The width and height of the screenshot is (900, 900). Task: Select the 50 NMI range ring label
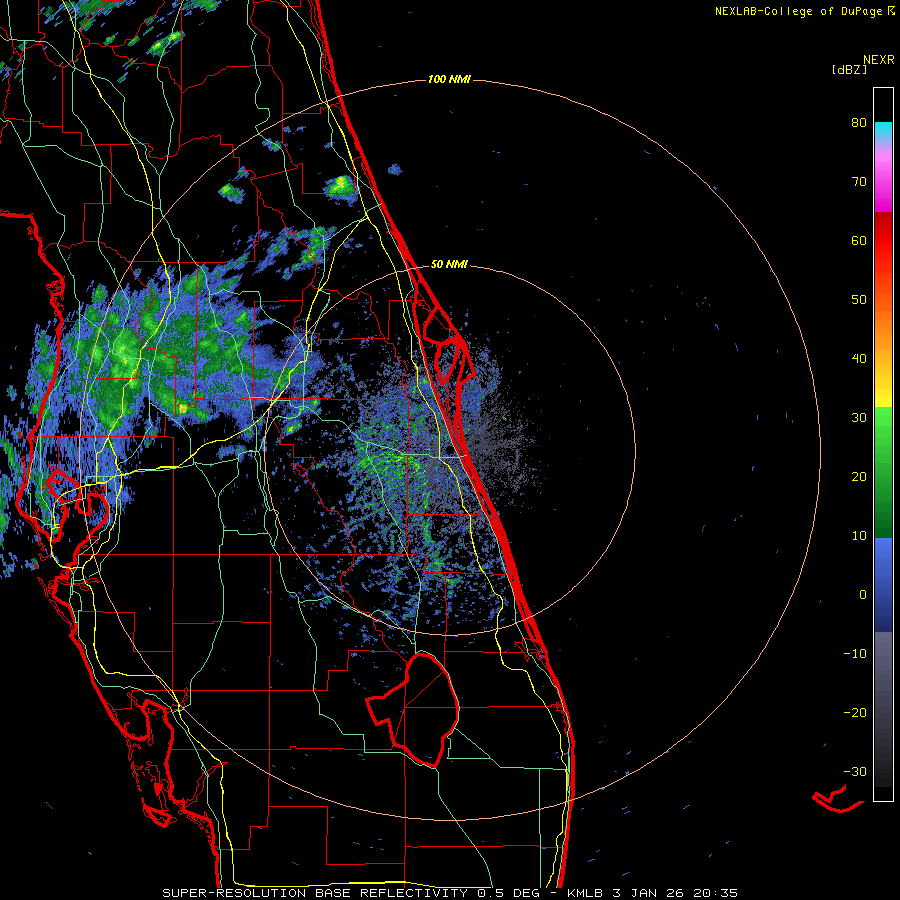pos(449,265)
